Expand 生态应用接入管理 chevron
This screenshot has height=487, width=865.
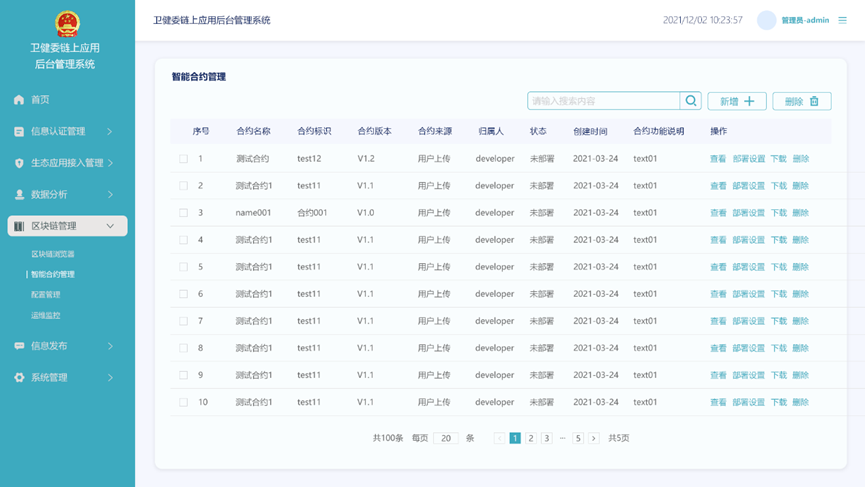tap(110, 163)
